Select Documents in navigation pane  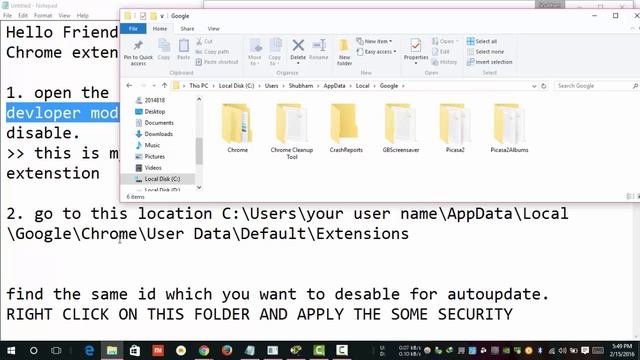click(x=159, y=122)
